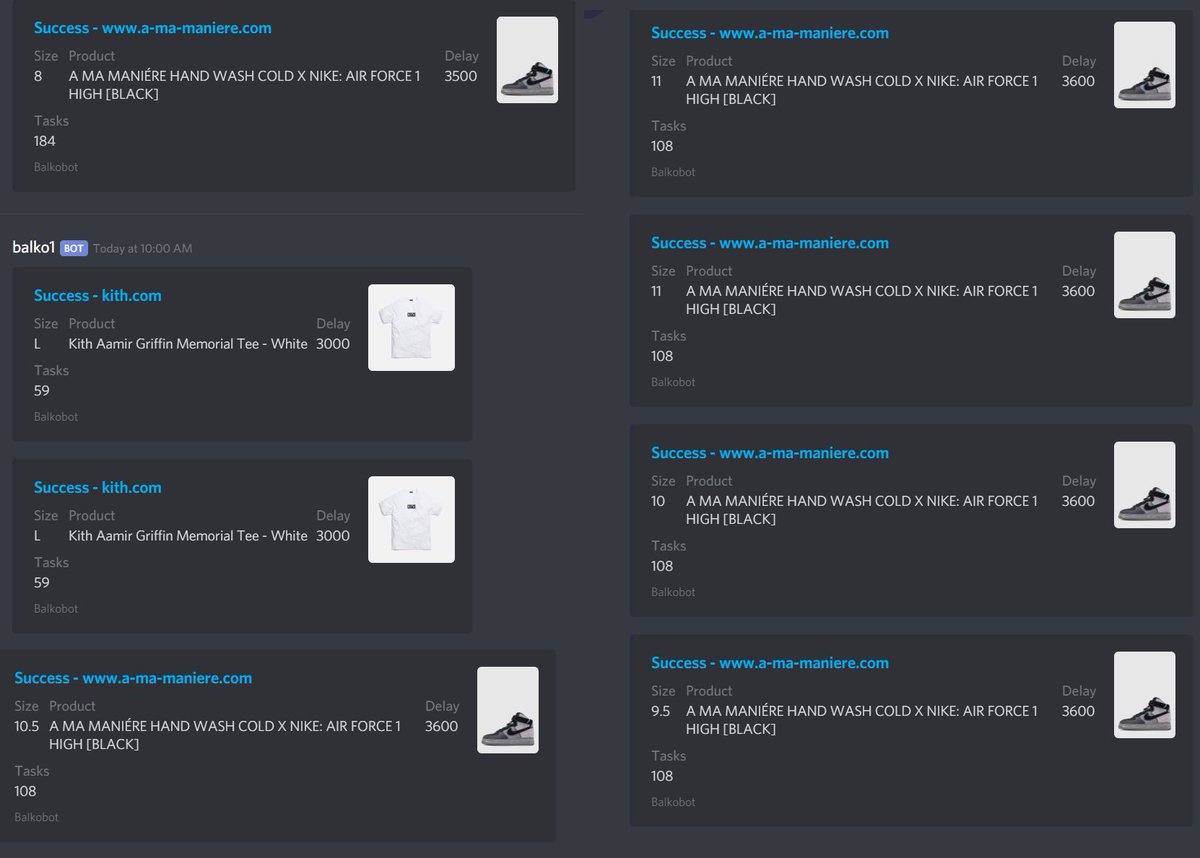Open kith.com success link just above size 10.5 card
The height and width of the screenshot is (858, 1200).
pos(97,487)
